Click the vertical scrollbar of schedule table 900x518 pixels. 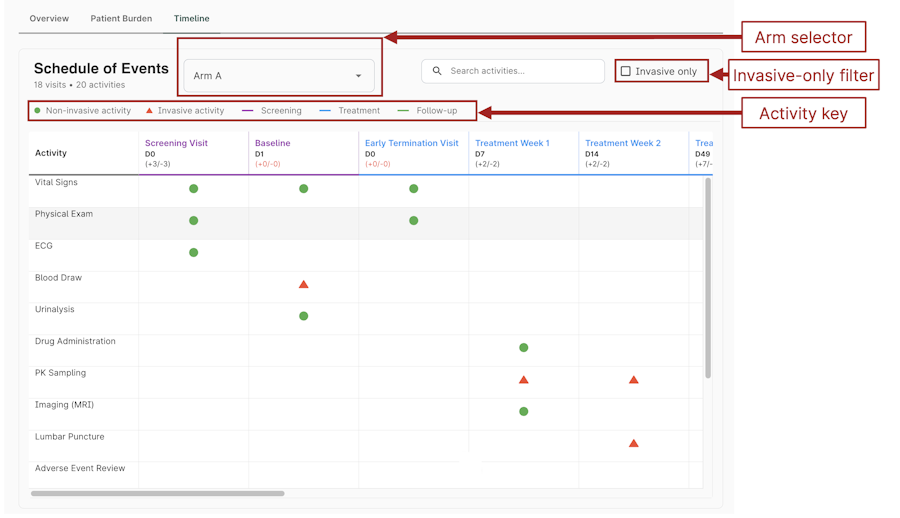[x=708, y=278]
